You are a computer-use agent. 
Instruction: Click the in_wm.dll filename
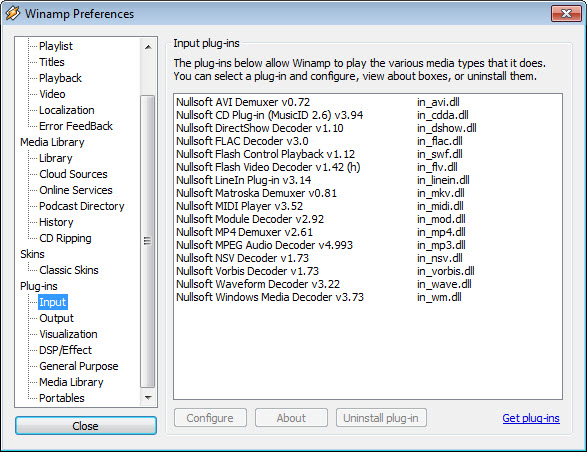440,297
